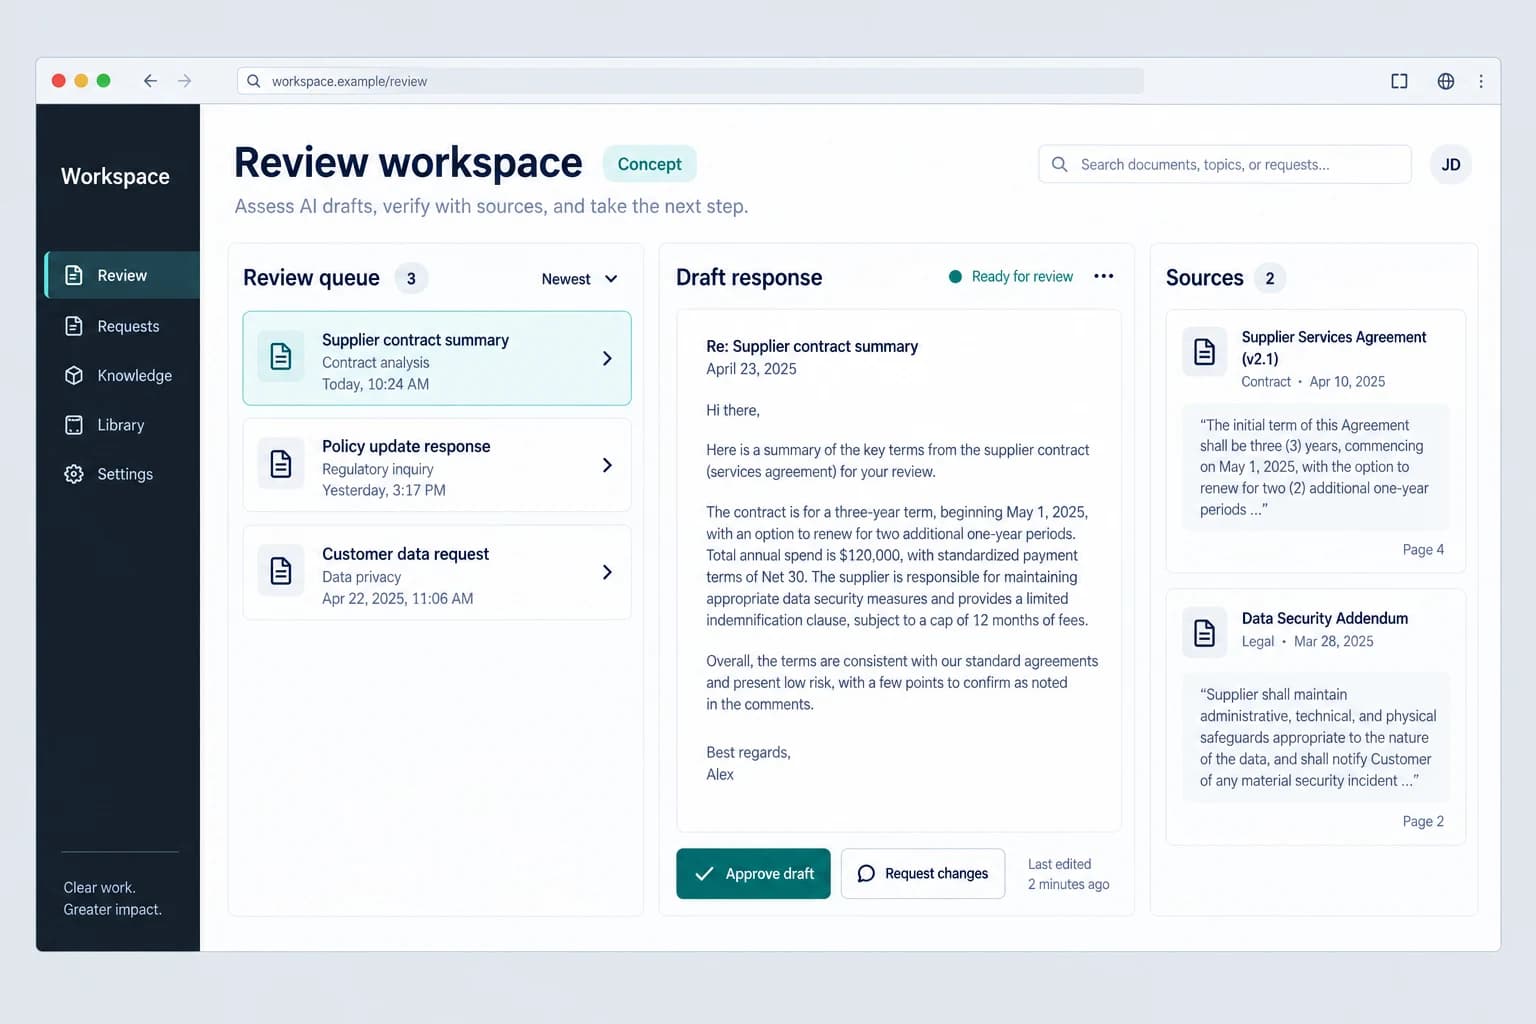1536x1024 pixels.
Task: Open the Newest sort dropdown
Action: pyautogui.click(x=580, y=279)
